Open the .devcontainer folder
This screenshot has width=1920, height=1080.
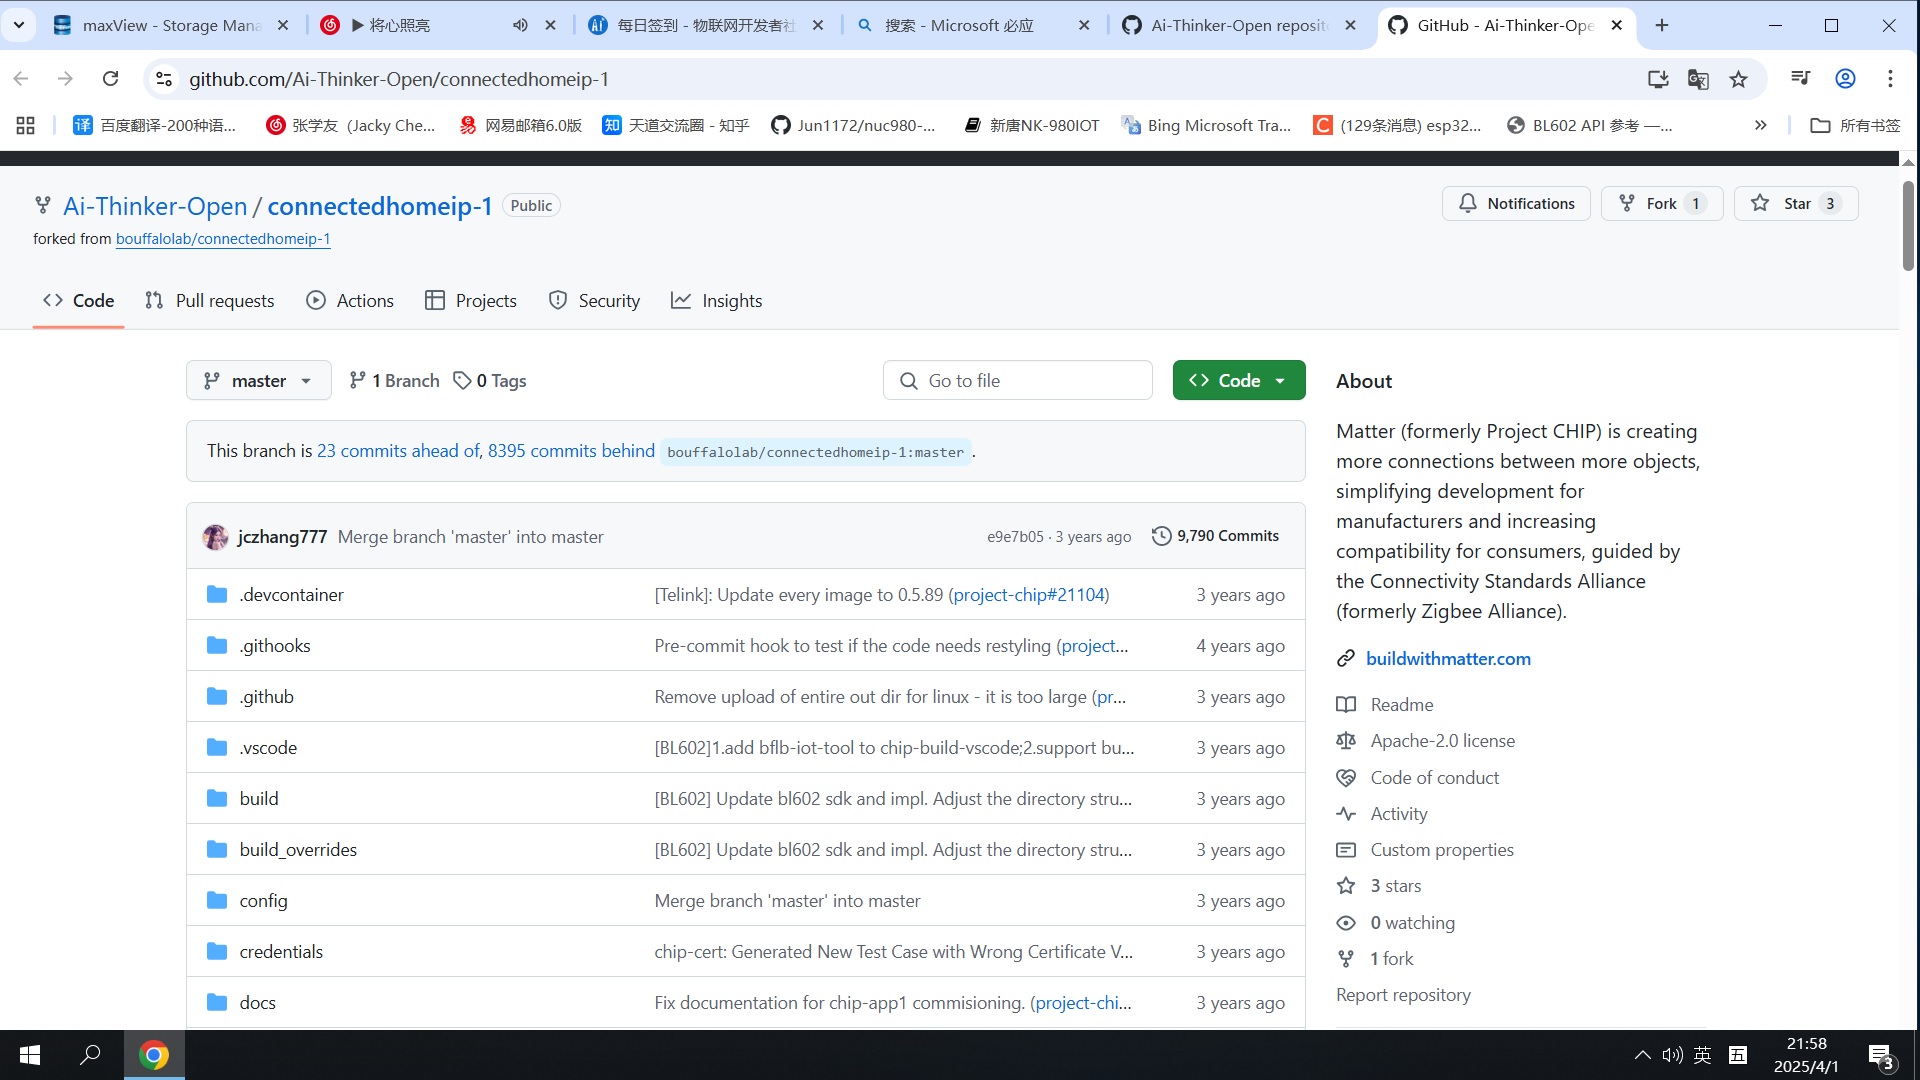coord(291,594)
